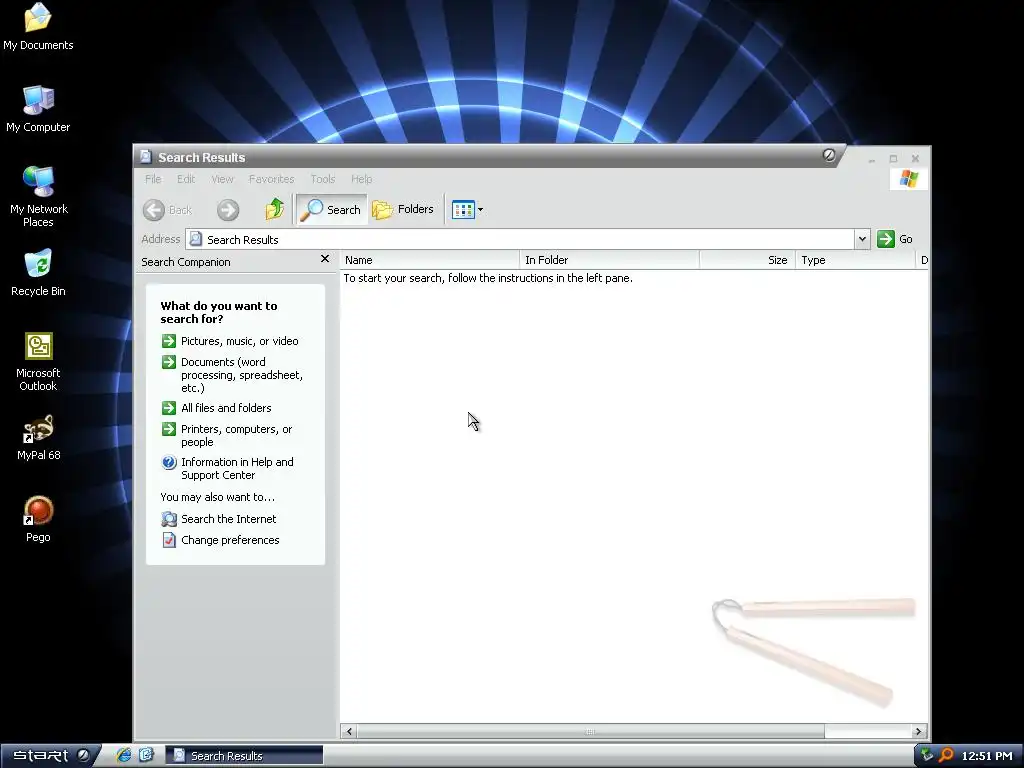Search for Pictures, music, or video
1024x768 pixels.
pyautogui.click(x=239, y=341)
